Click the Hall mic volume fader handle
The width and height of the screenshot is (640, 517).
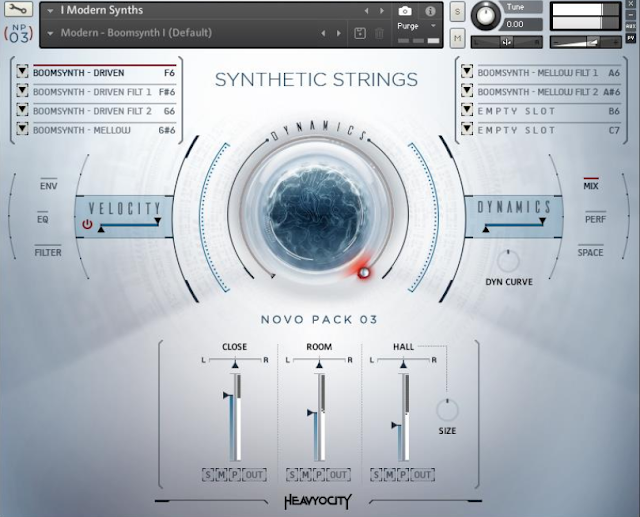[x=396, y=425]
